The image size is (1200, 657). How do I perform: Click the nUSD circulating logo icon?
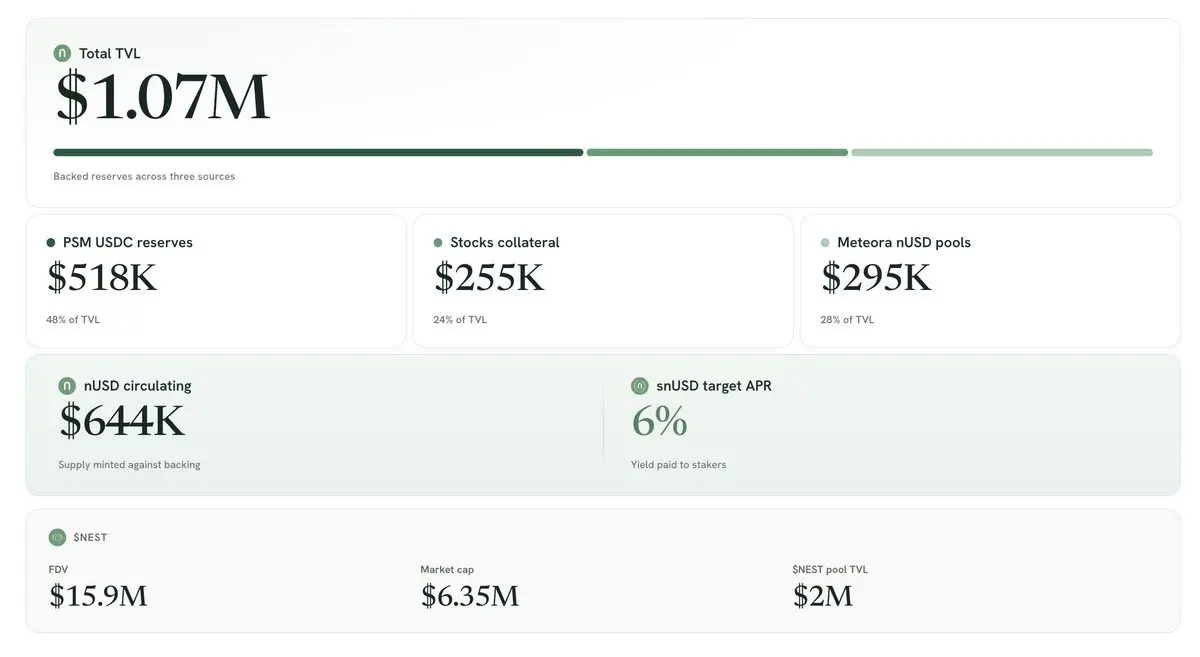67,386
